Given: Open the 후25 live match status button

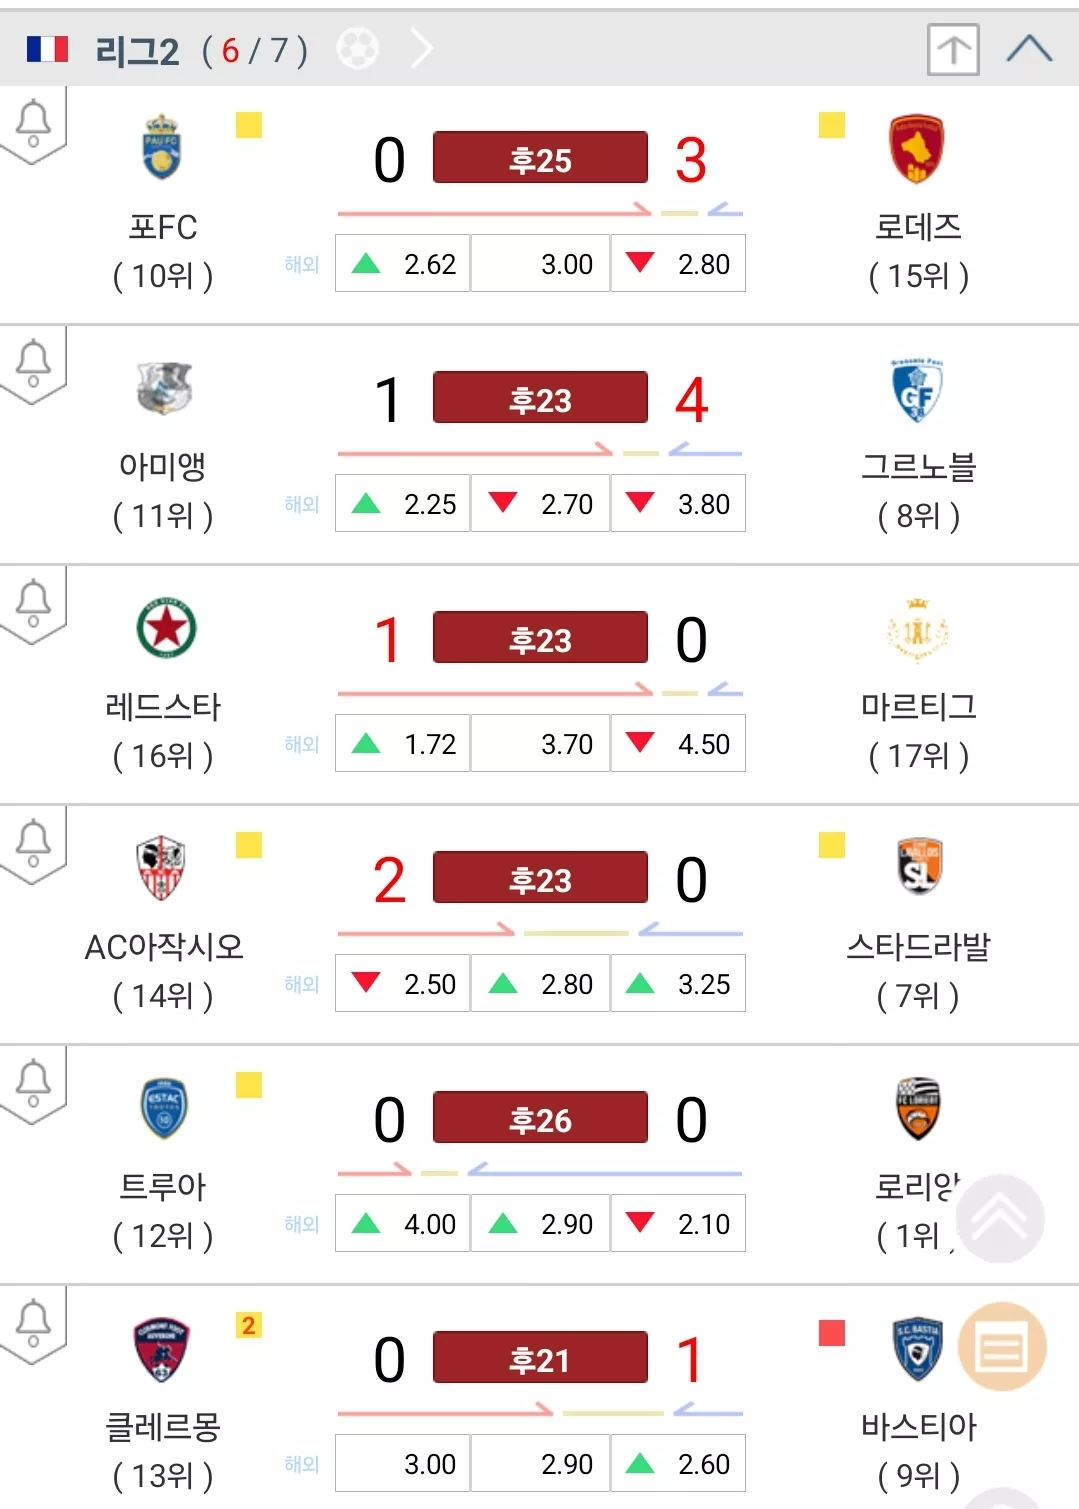Looking at the screenshot, I should (x=540, y=158).
